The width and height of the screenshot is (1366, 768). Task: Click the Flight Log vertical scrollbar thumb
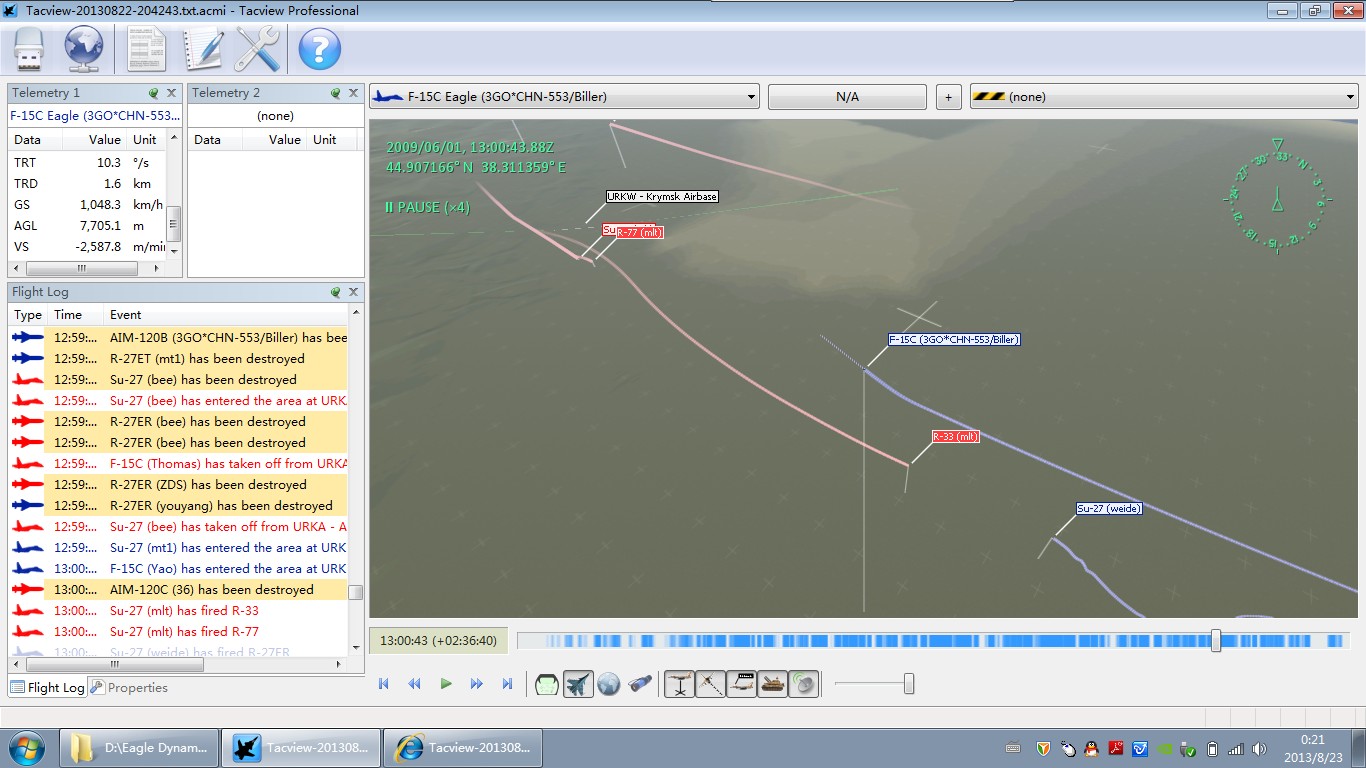[x=355, y=592]
